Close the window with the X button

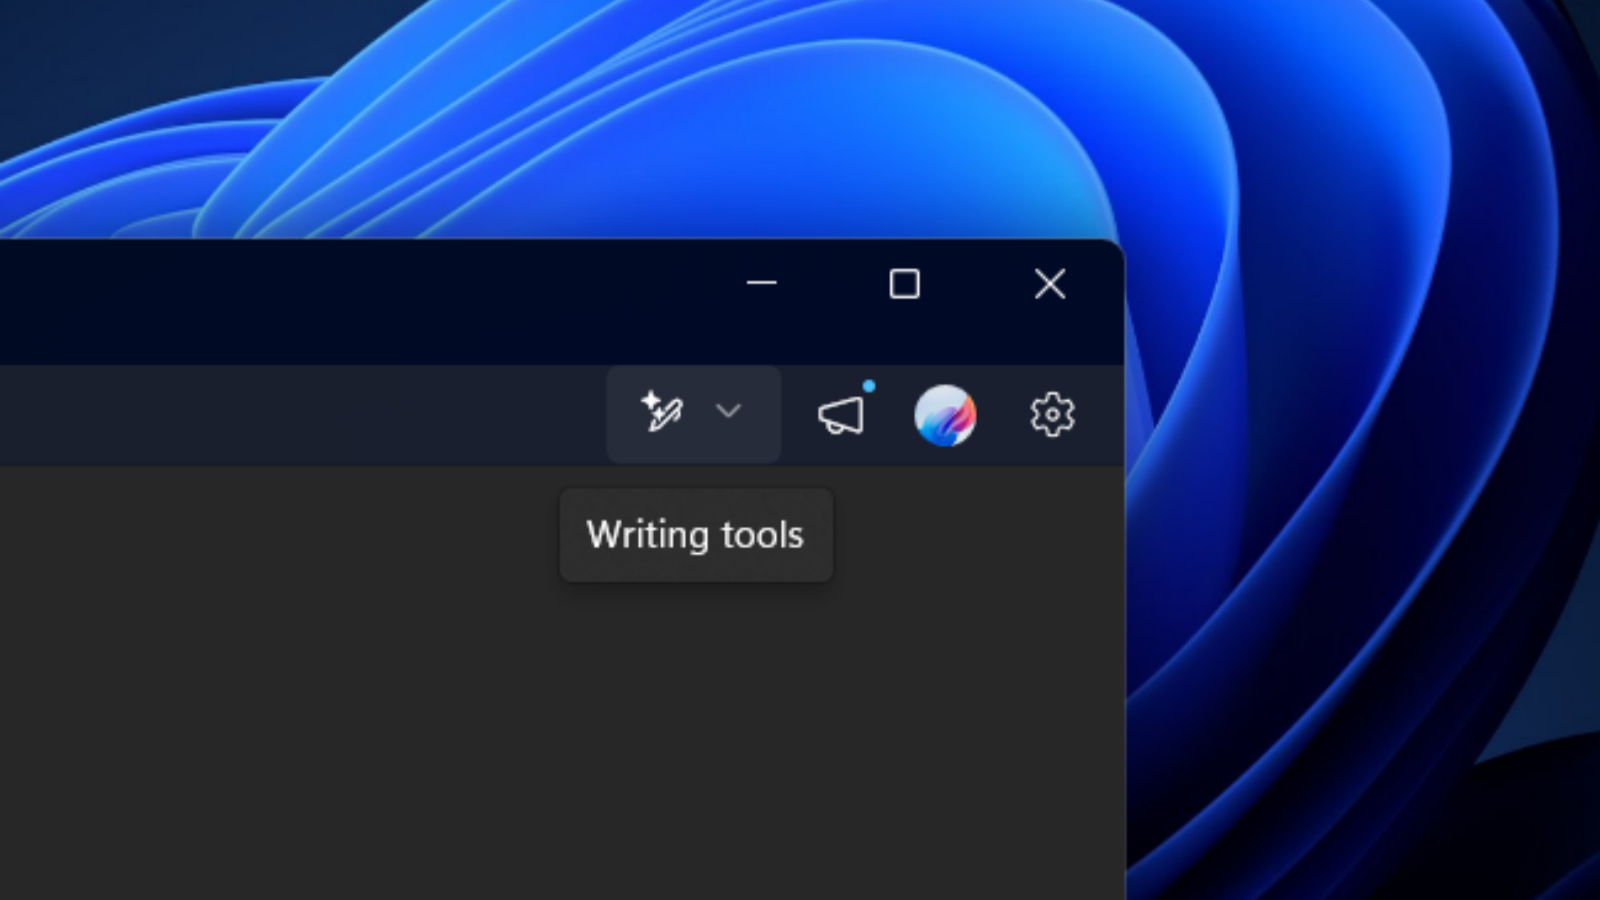pos(1049,284)
